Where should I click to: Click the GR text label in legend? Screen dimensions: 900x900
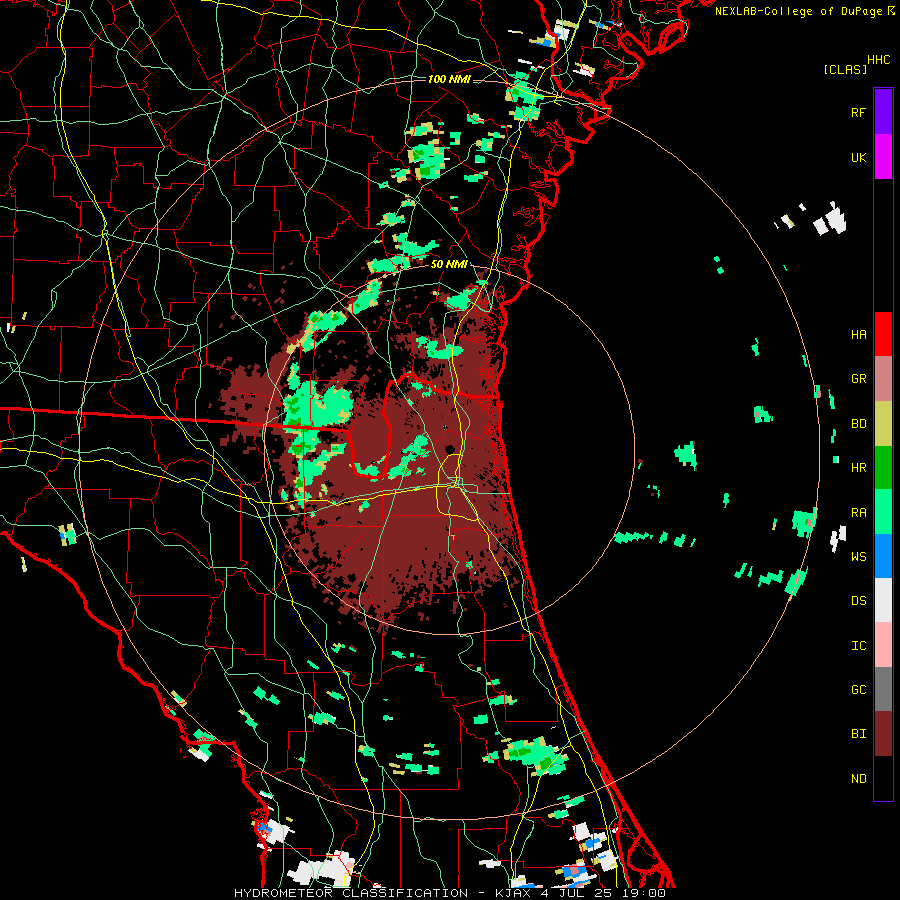(x=858, y=379)
